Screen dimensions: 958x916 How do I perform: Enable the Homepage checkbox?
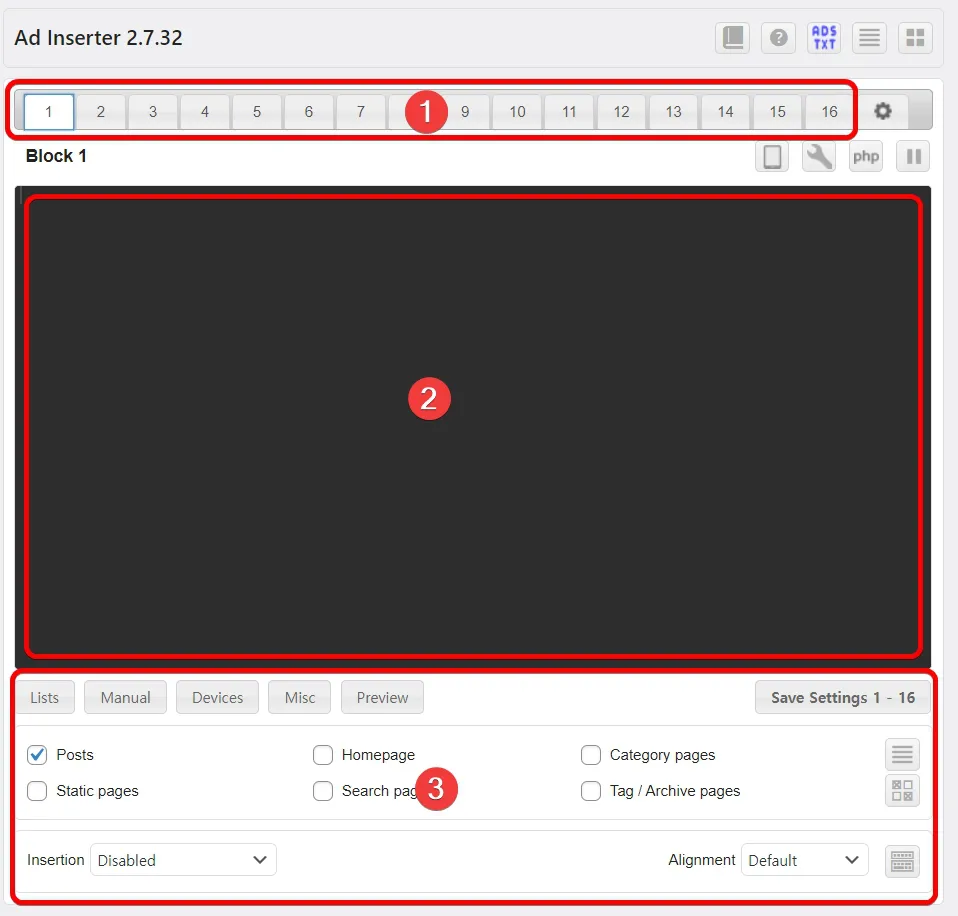pos(323,755)
